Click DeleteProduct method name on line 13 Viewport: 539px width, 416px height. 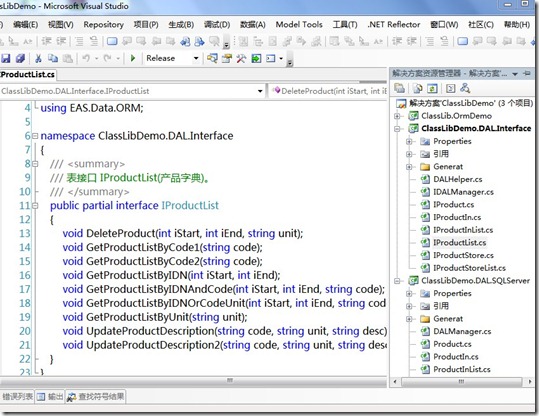[x=121, y=233]
